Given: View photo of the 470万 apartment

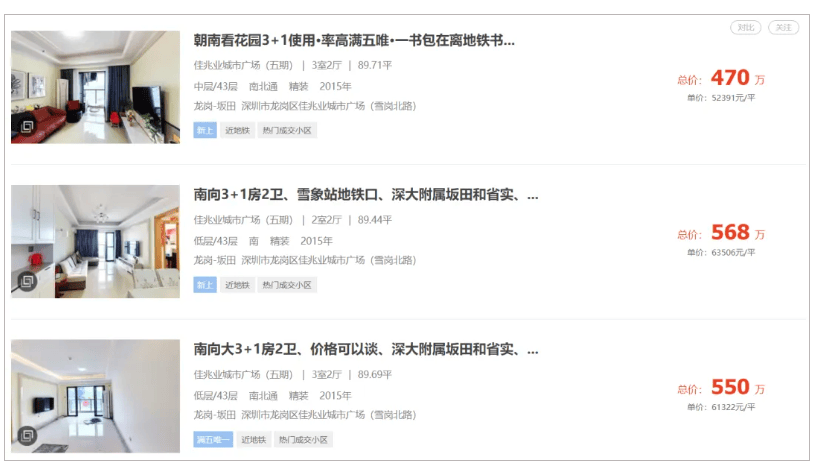Looking at the screenshot, I should point(95,87).
